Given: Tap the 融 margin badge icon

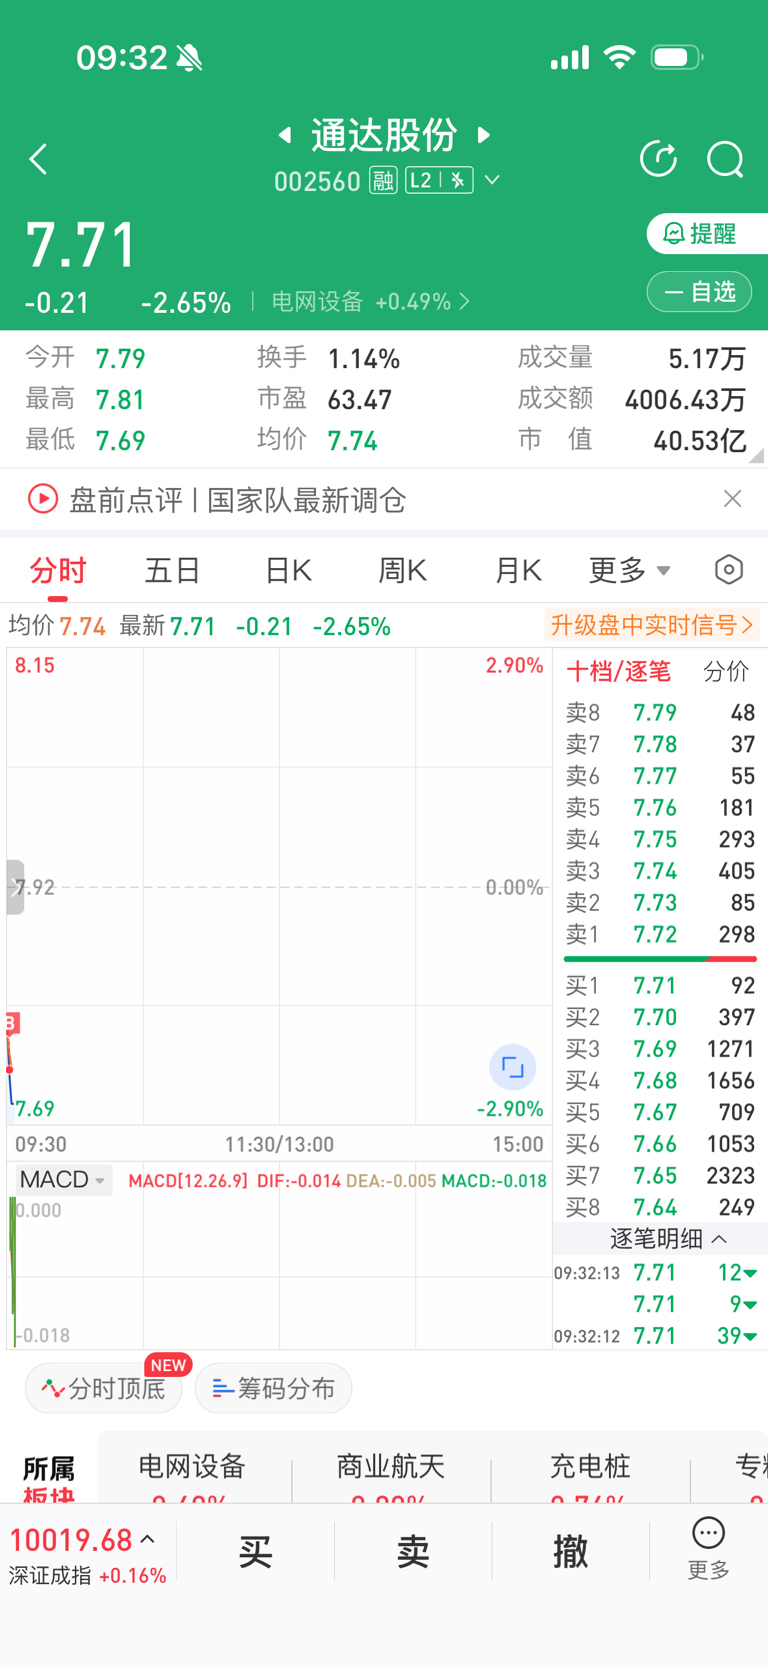Looking at the screenshot, I should pyautogui.click(x=383, y=181).
